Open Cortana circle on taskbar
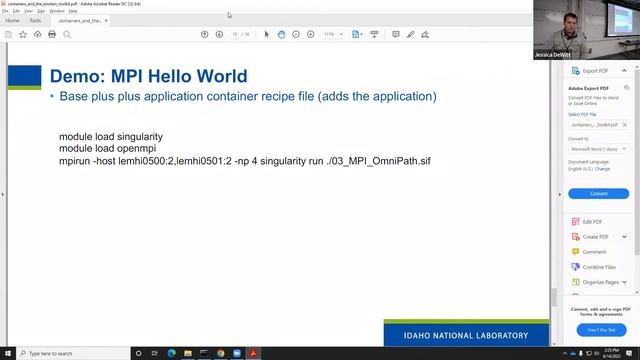 click(138, 353)
